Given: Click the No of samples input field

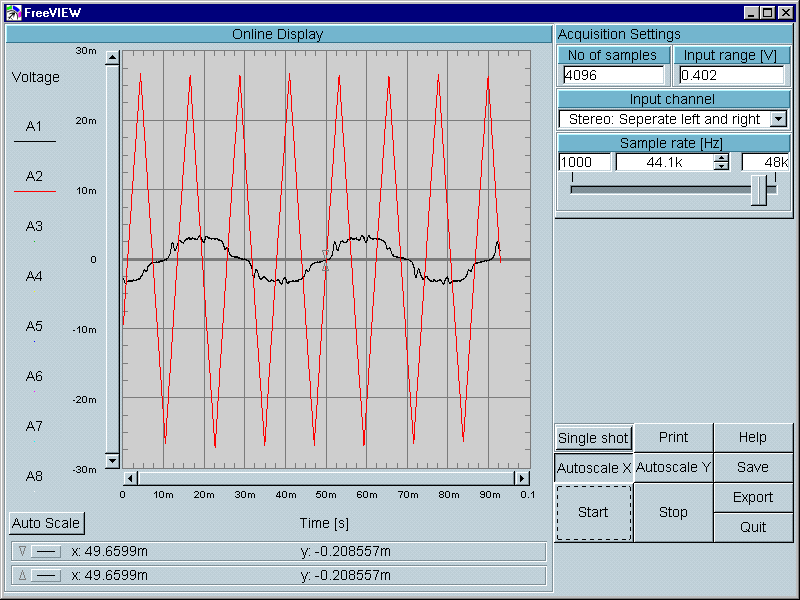Looking at the screenshot, I should 613,75.
